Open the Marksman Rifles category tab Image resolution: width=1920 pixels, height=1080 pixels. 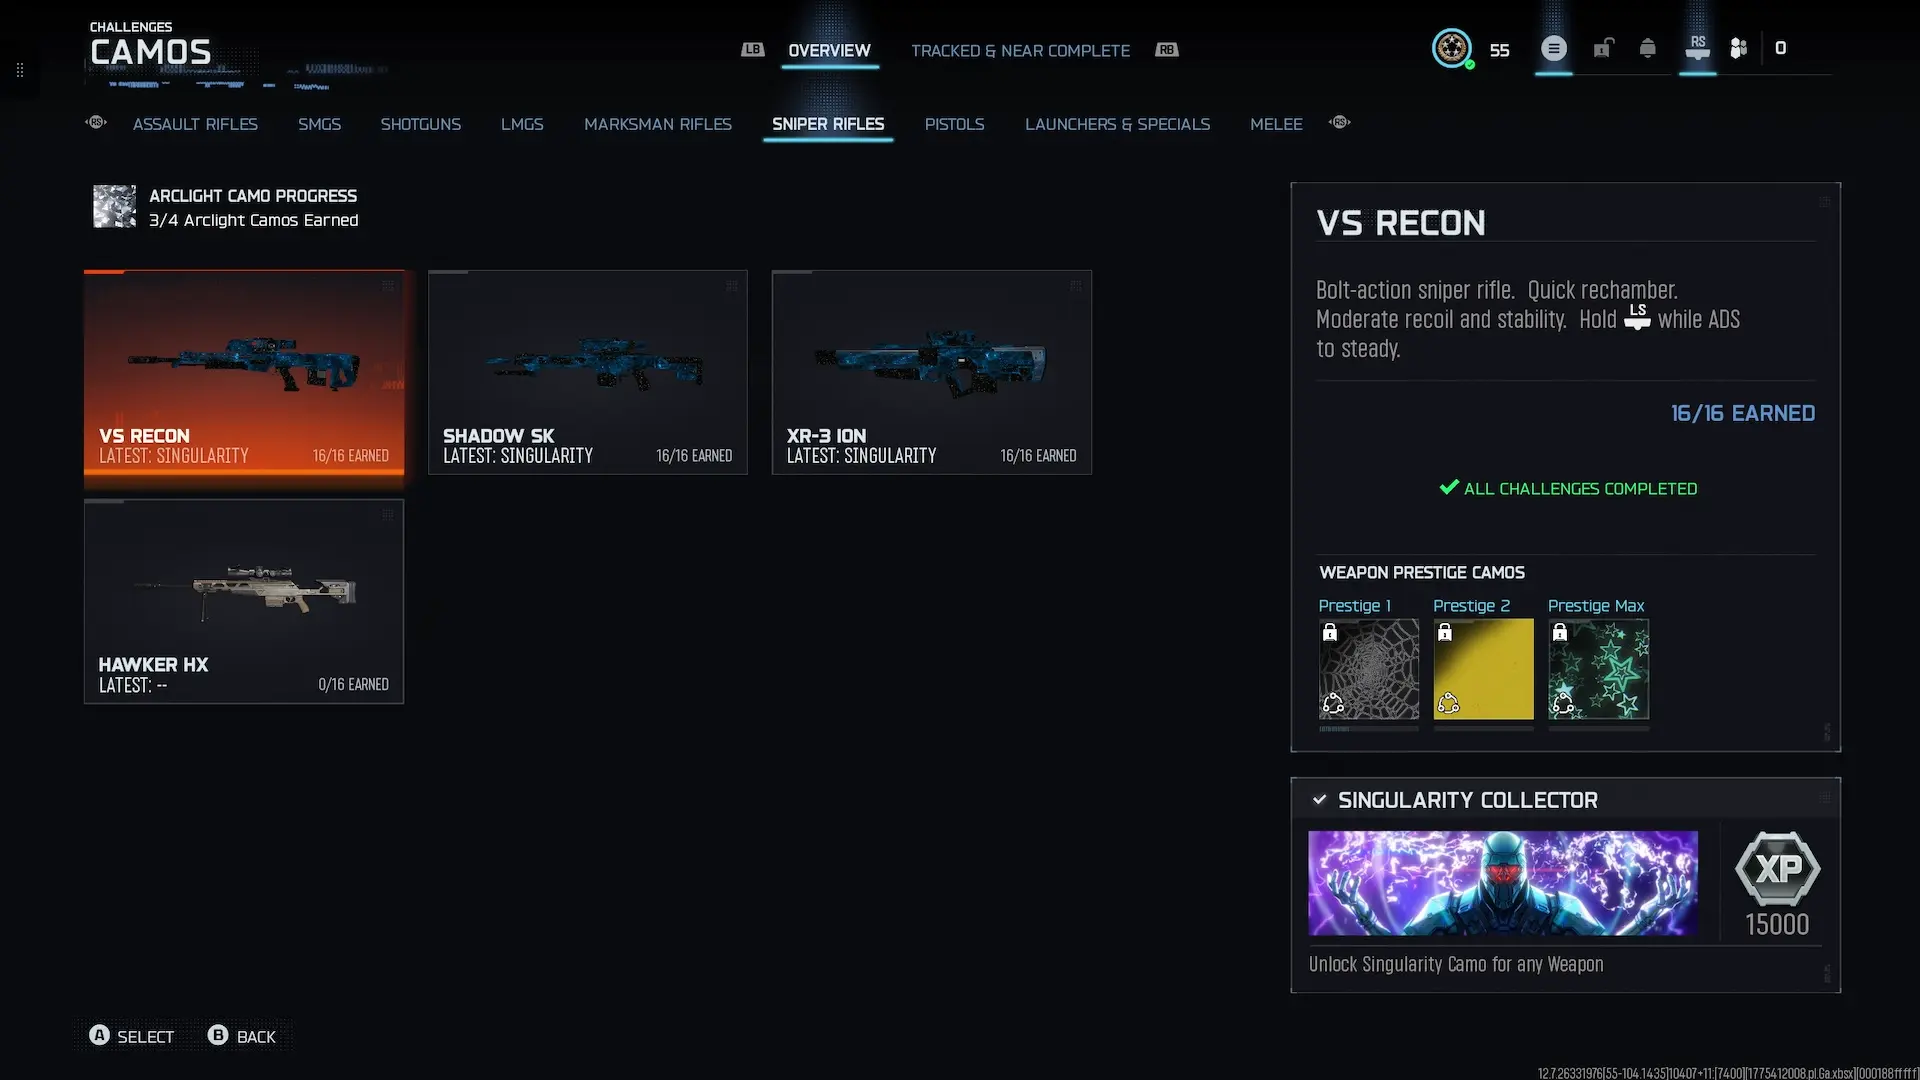(x=657, y=124)
